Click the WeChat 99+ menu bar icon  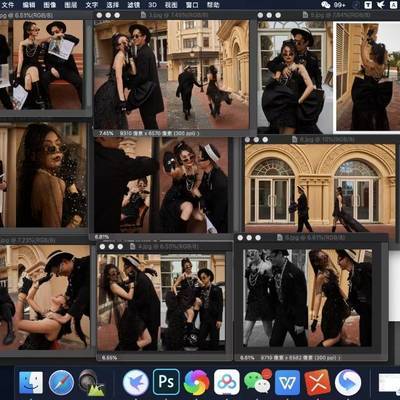(333, 5)
